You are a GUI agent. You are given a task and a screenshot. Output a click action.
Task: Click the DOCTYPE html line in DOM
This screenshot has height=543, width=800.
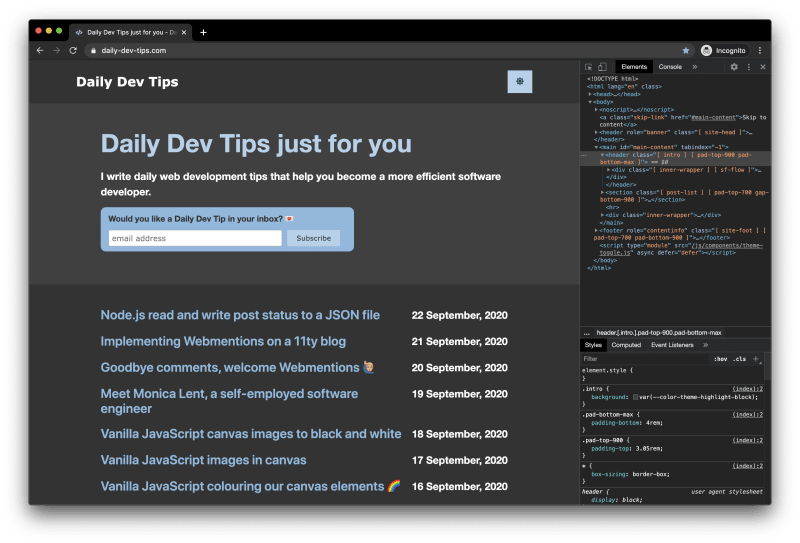[x=612, y=79]
